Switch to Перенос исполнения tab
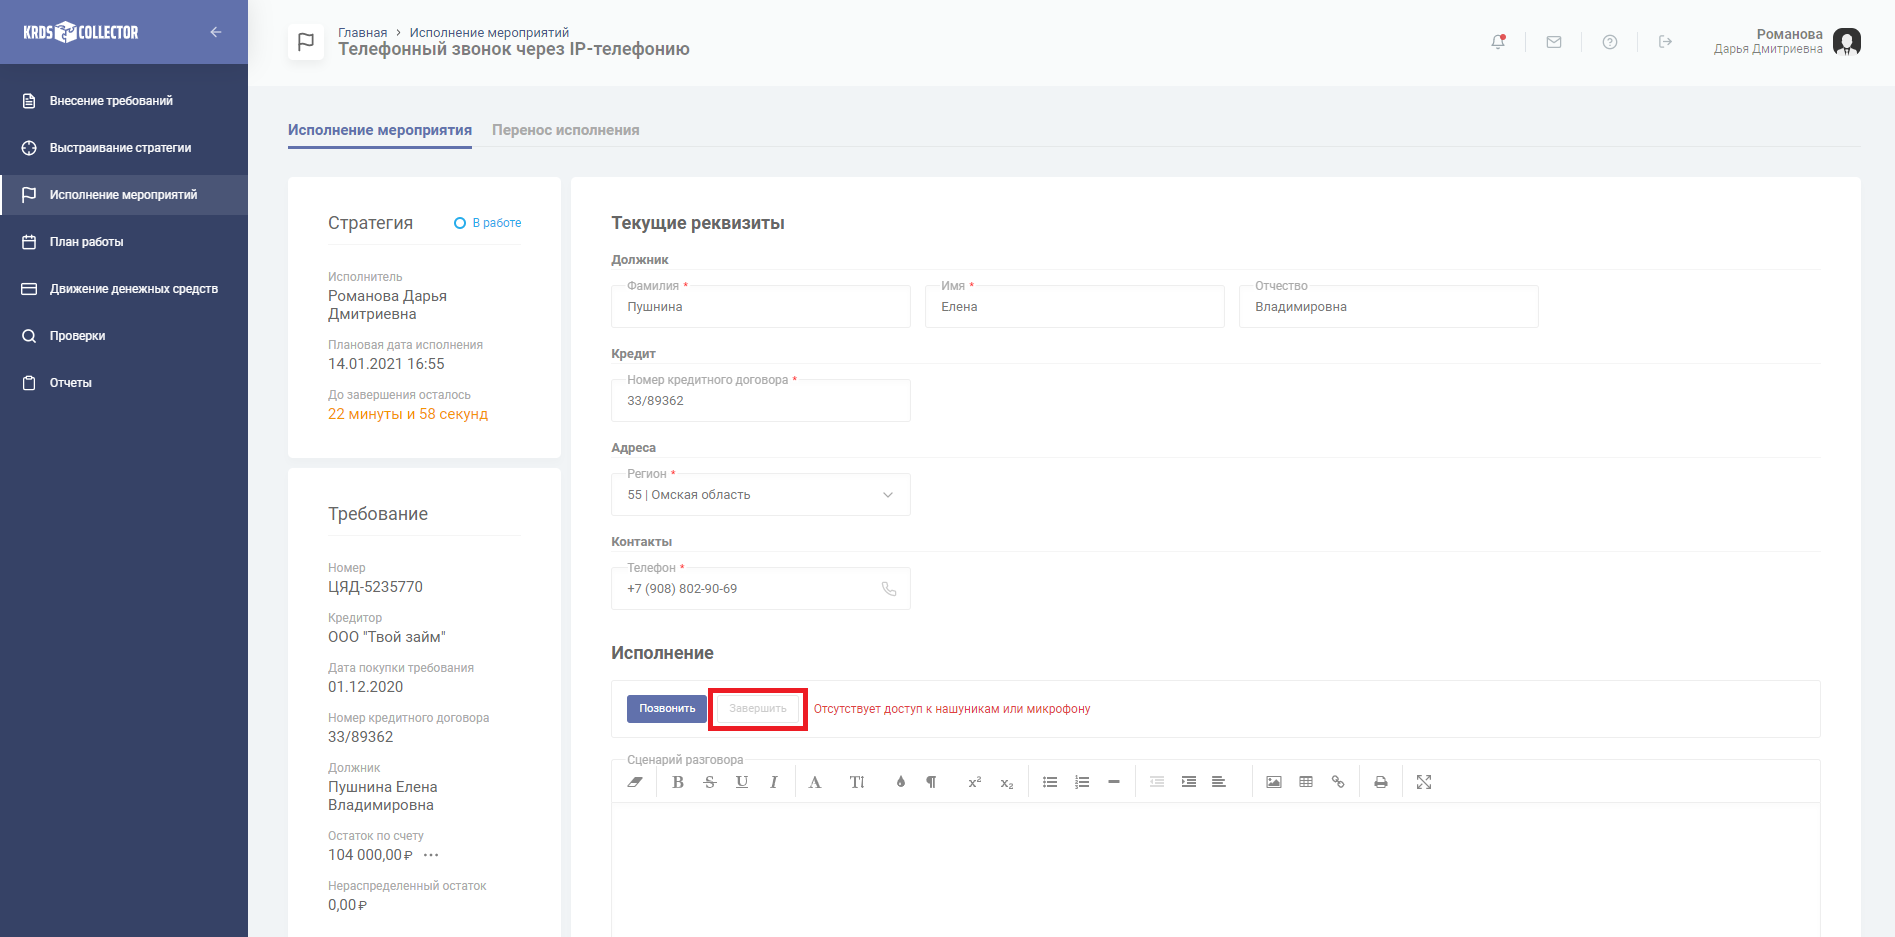The width and height of the screenshot is (1895, 937). (x=565, y=130)
